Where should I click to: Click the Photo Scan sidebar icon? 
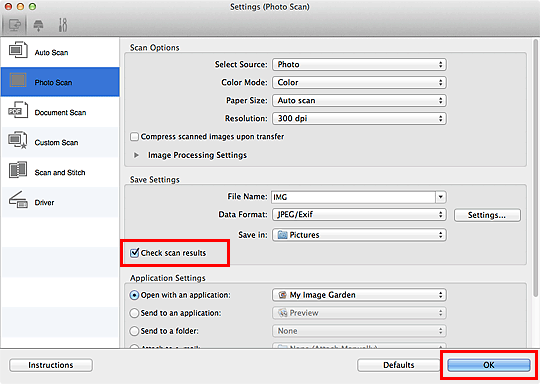tap(17, 80)
